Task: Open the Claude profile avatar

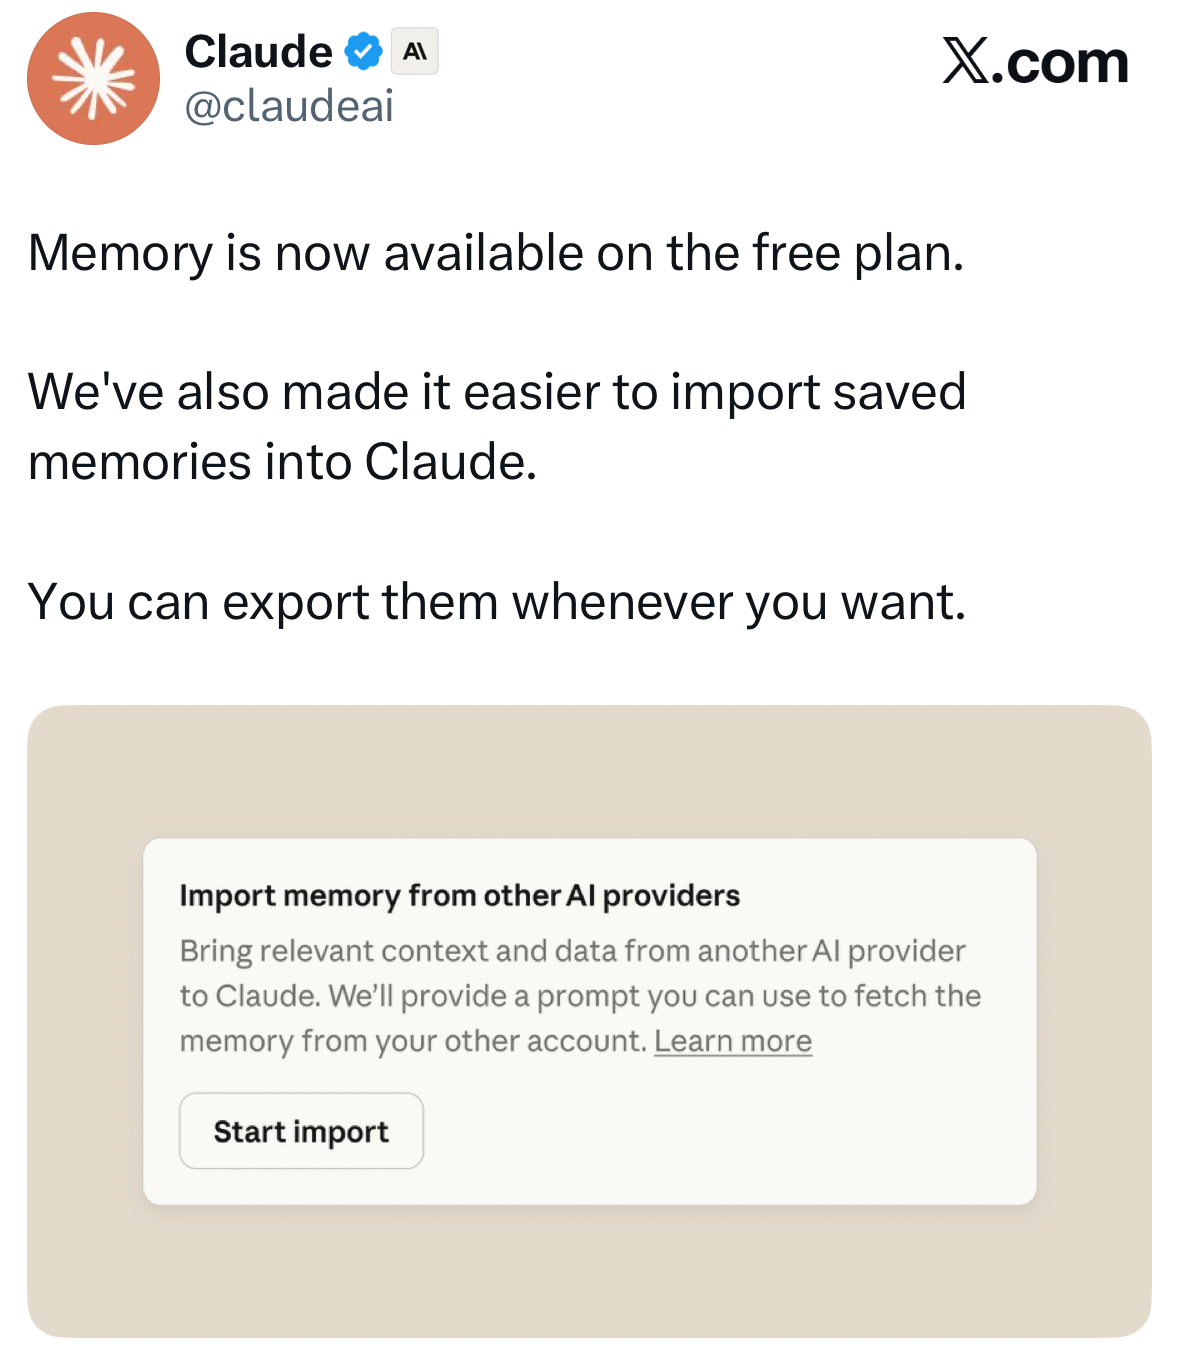Action: pos(93,79)
